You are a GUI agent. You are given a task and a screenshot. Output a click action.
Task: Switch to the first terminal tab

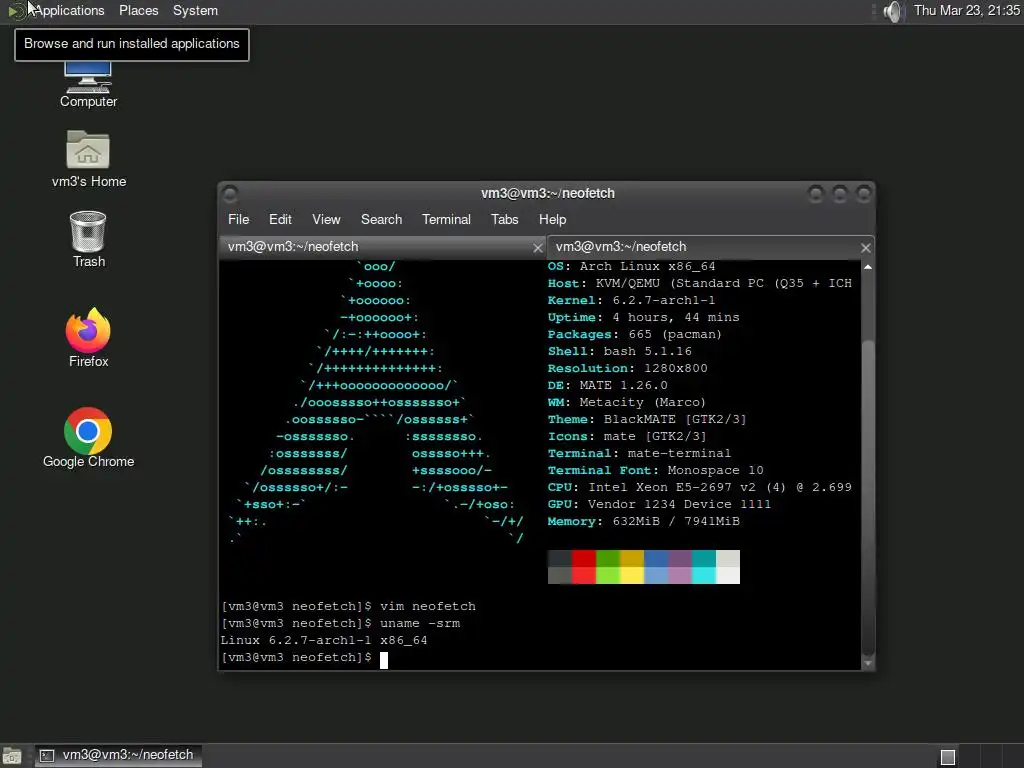(383, 247)
